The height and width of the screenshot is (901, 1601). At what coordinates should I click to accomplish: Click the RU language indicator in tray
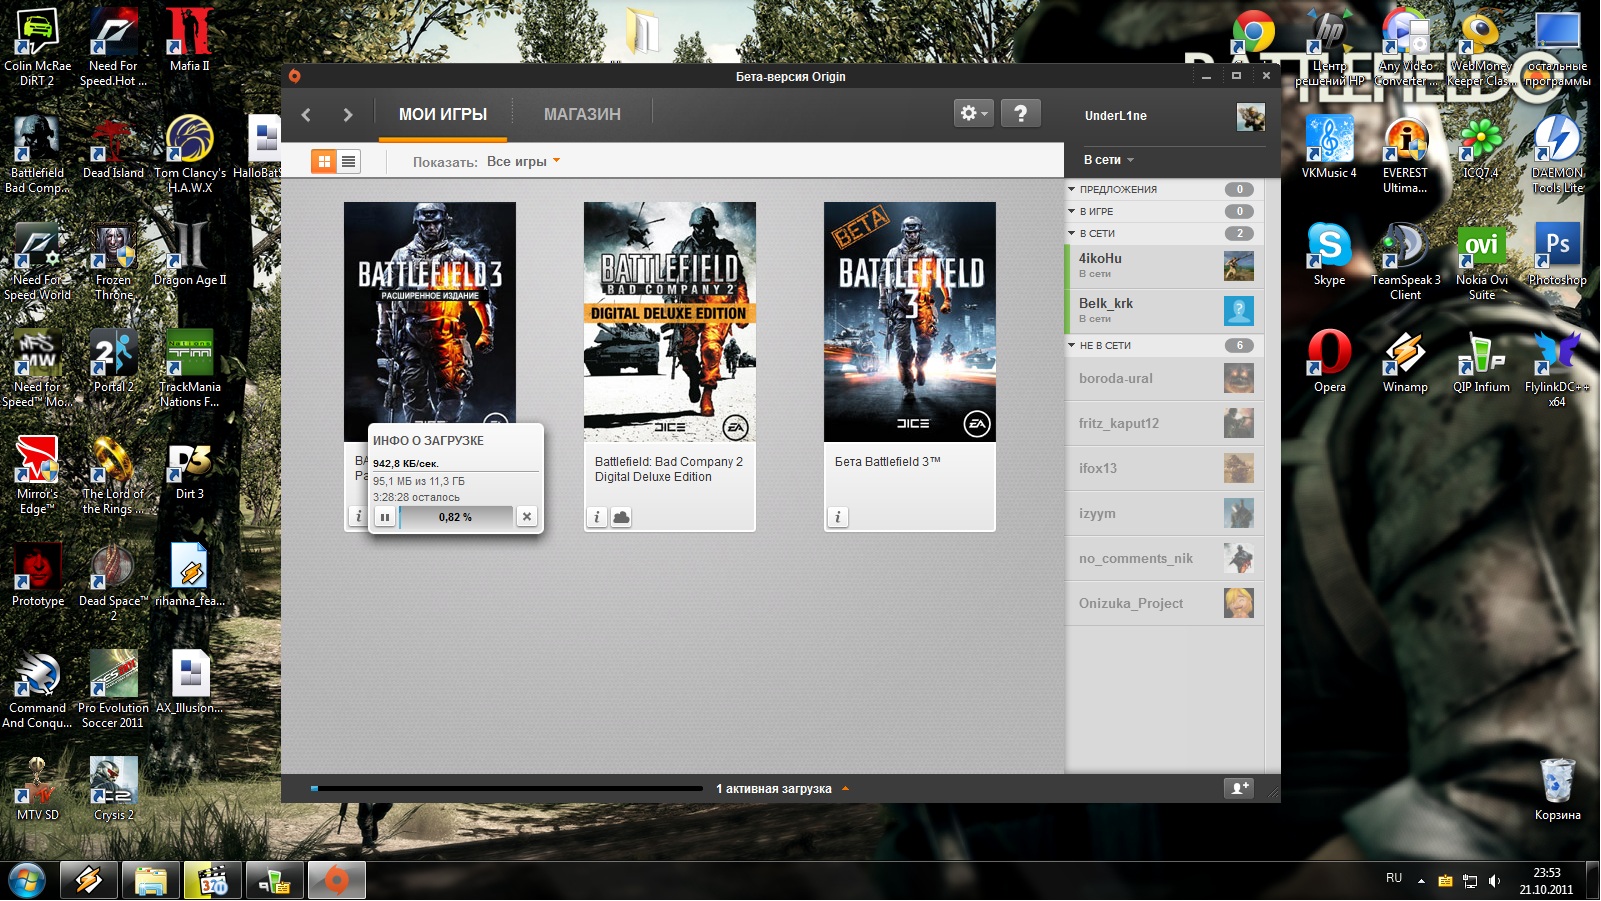(x=1394, y=878)
